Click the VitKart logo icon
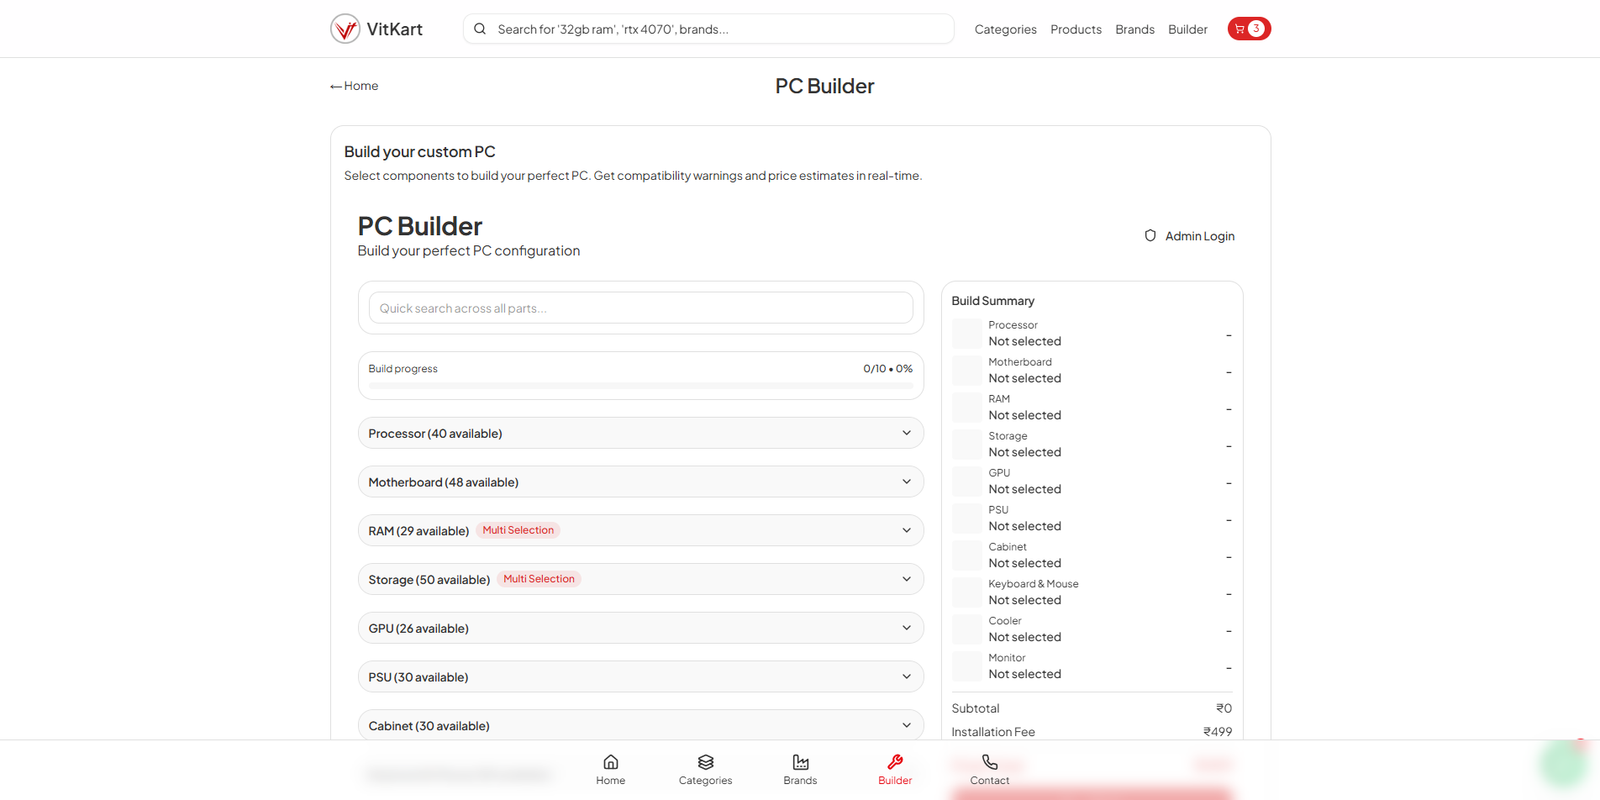Viewport: 1600px width, 800px height. click(345, 29)
